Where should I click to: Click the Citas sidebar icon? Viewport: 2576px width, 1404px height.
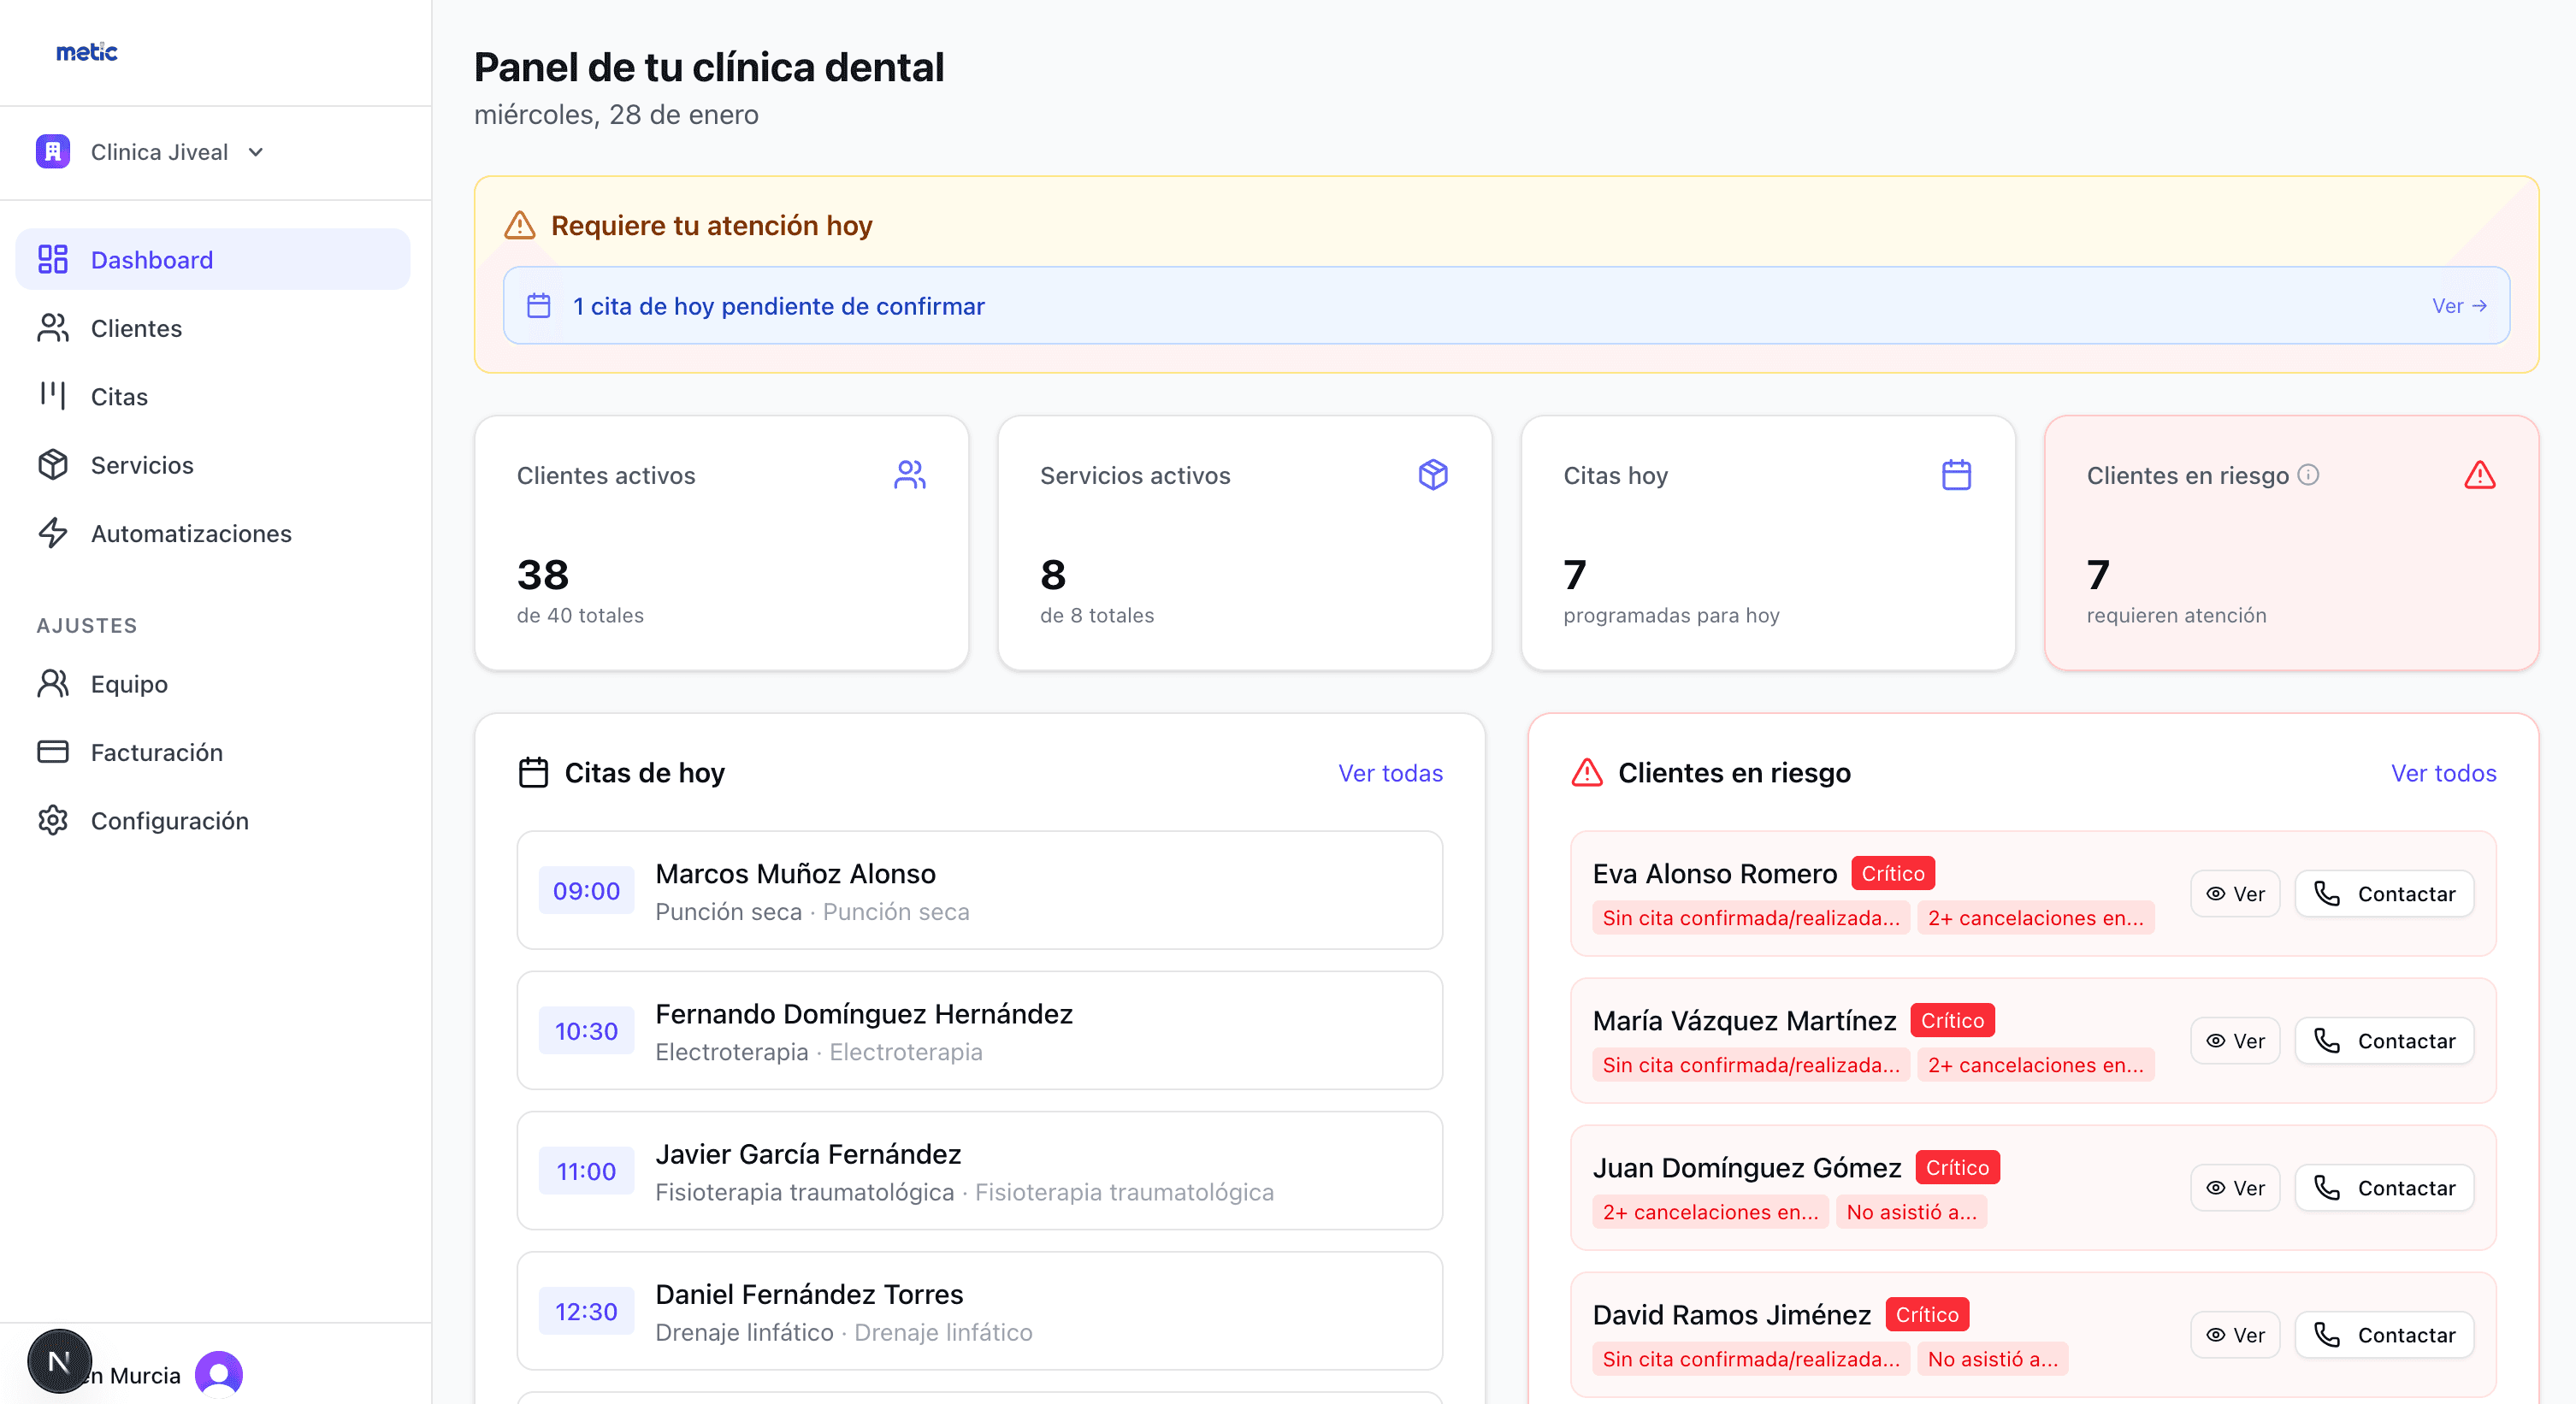[53, 396]
